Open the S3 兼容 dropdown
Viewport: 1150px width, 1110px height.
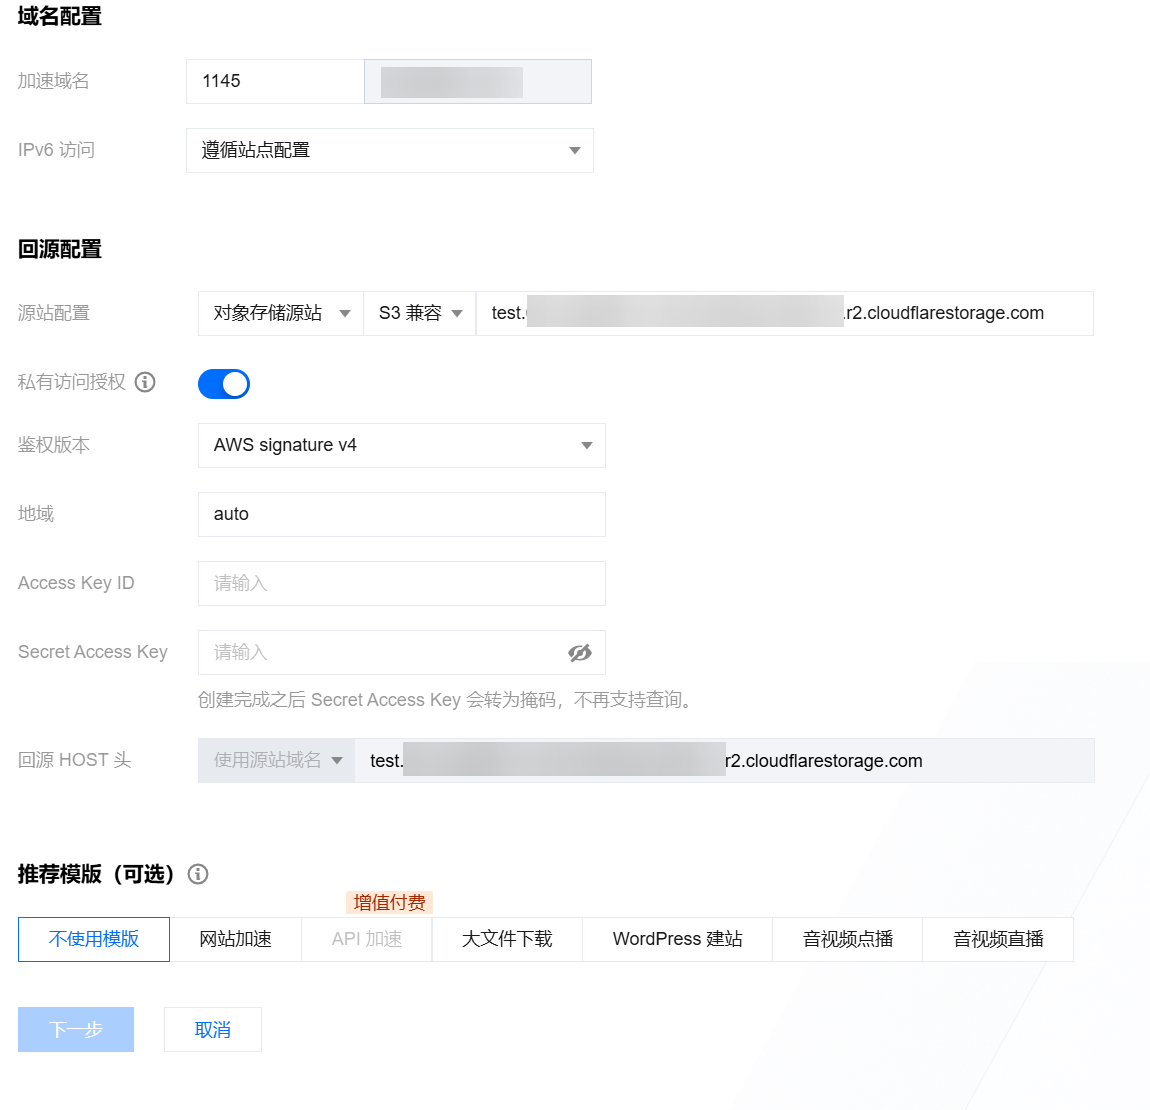coord(420,314)
